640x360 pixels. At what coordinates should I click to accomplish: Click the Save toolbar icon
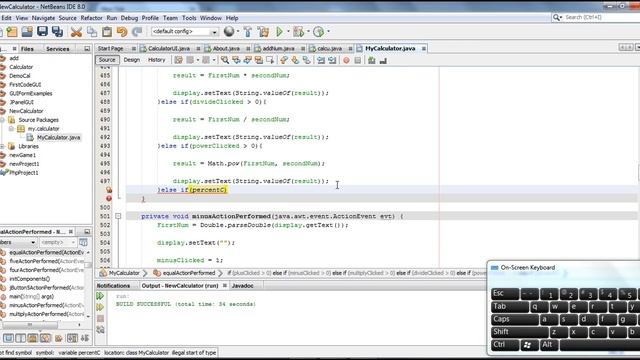pyautogui.click(x=42, y=31)
